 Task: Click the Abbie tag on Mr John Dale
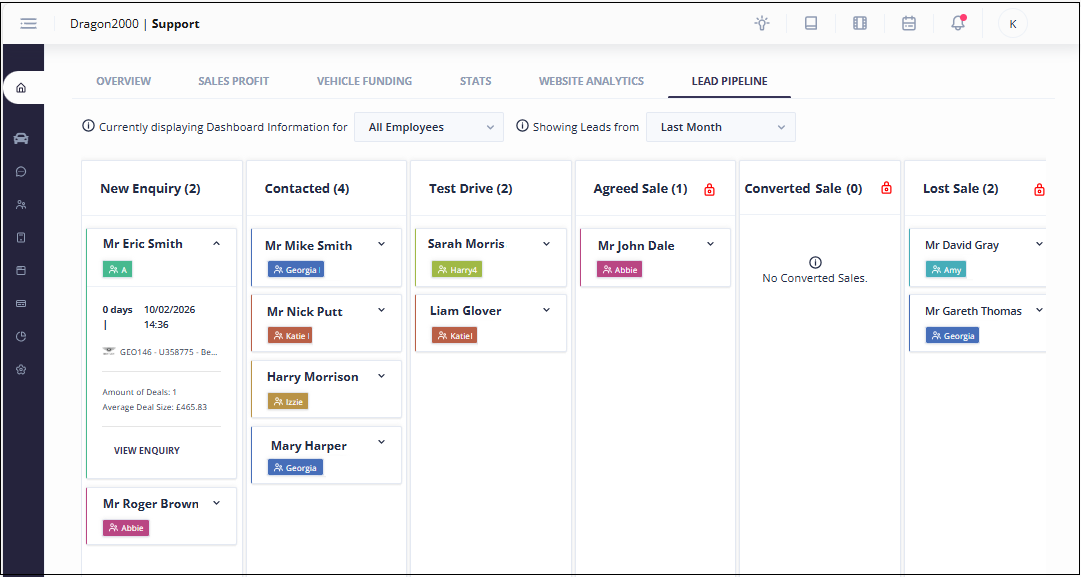(x=620, y=270)
